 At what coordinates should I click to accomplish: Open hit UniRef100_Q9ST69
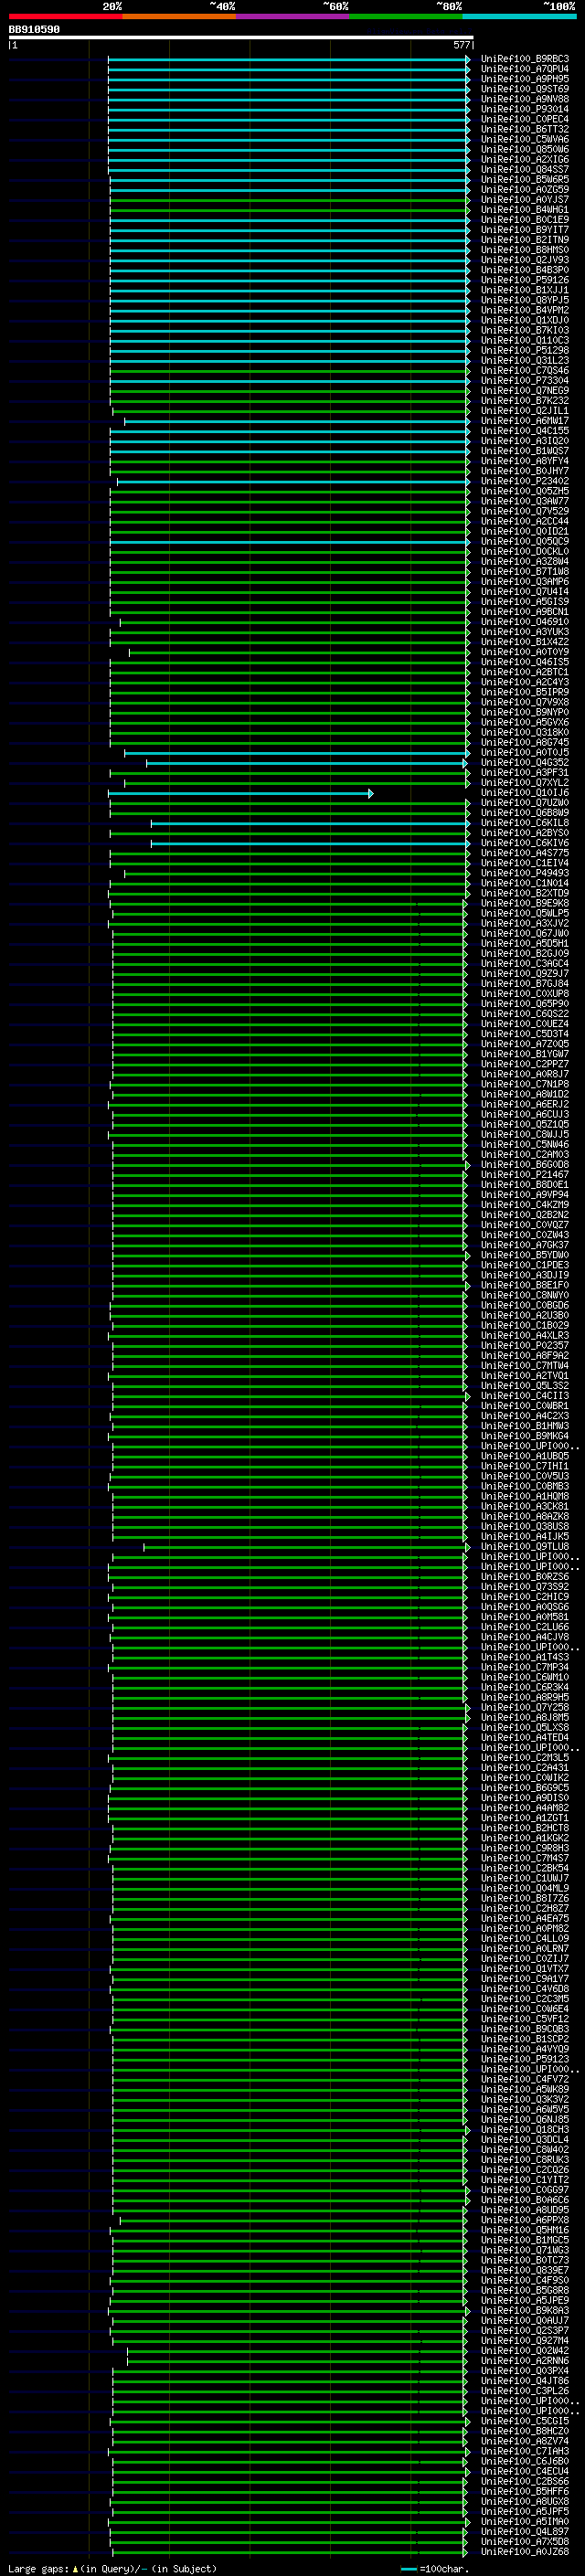525,89
